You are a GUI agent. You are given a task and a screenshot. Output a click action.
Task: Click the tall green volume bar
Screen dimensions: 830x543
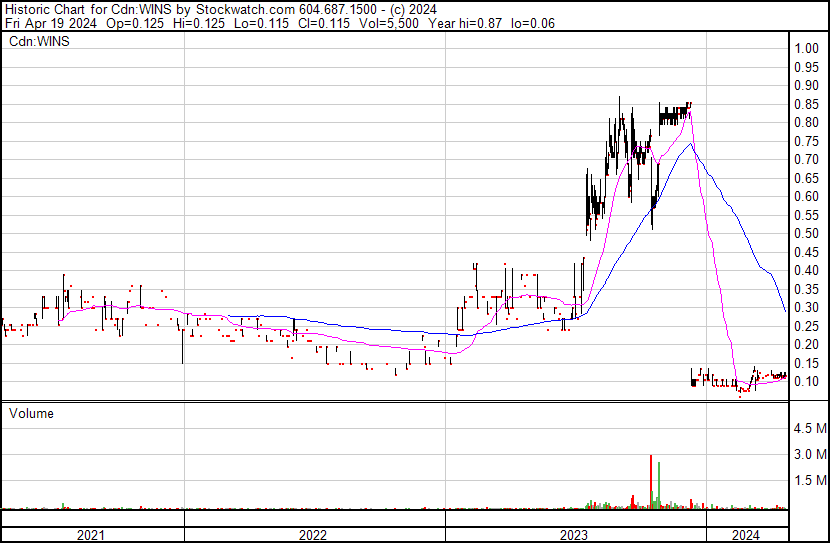click(x=658, y=487)
